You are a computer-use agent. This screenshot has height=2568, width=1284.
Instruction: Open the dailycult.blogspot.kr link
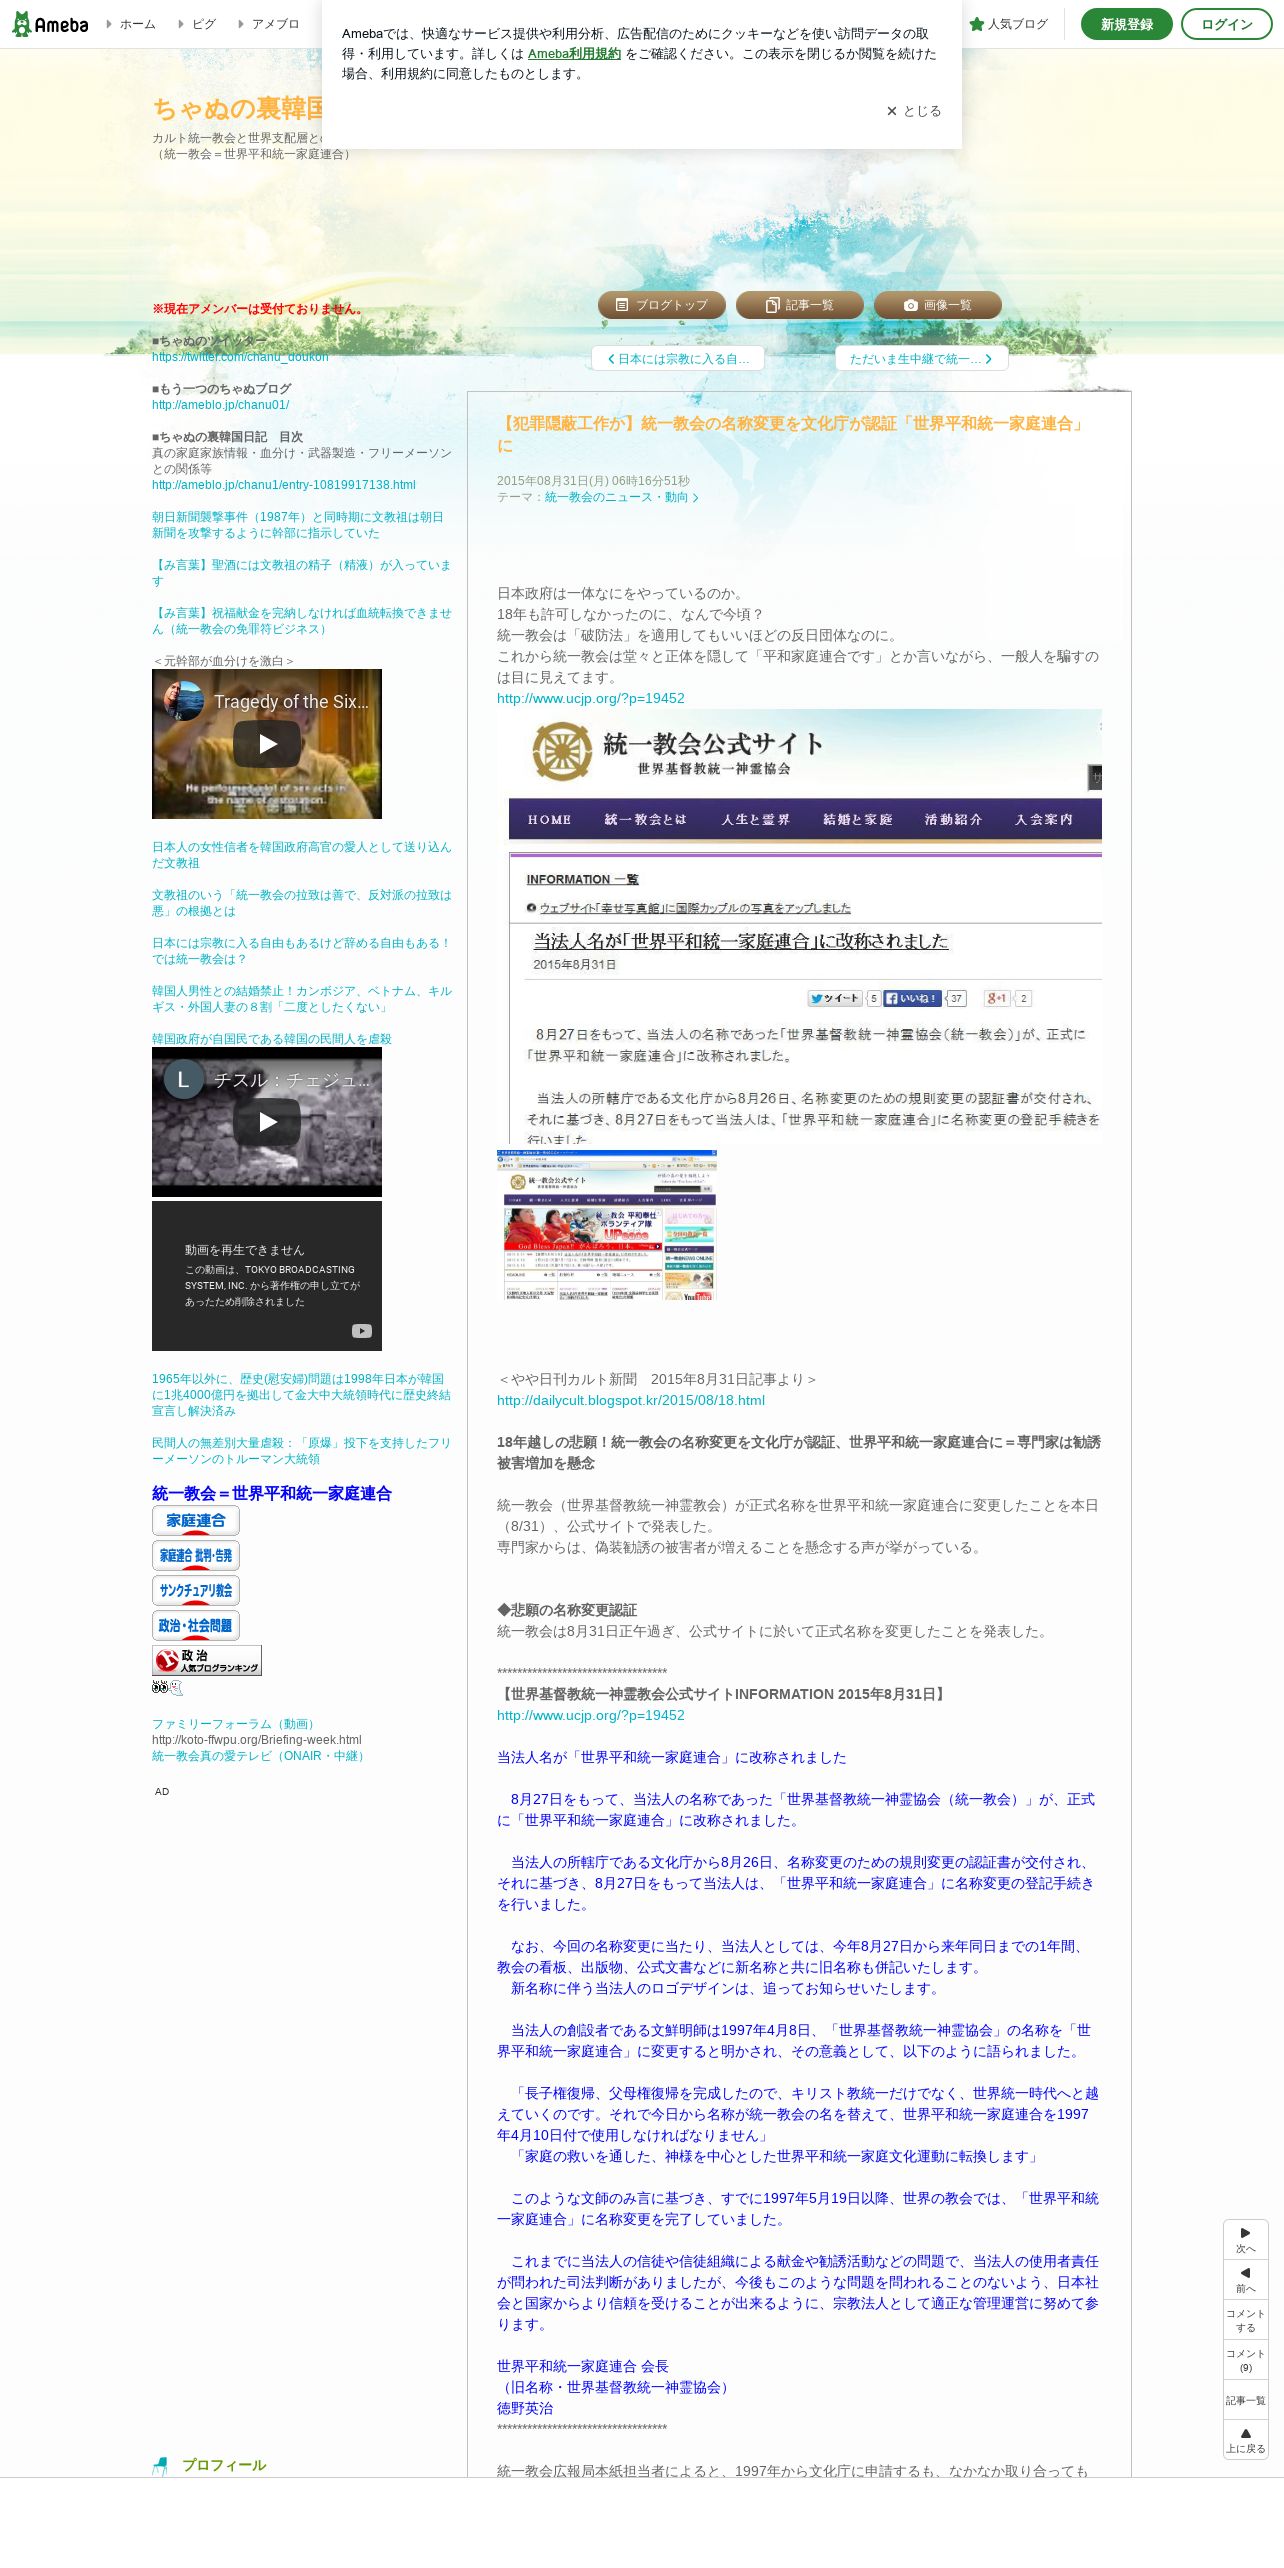(631, 1400)
